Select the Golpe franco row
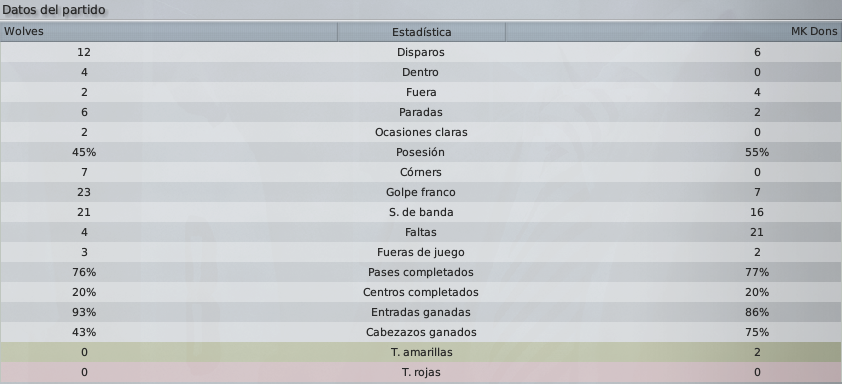Screen dimensions: 842x384 (421, 192)
